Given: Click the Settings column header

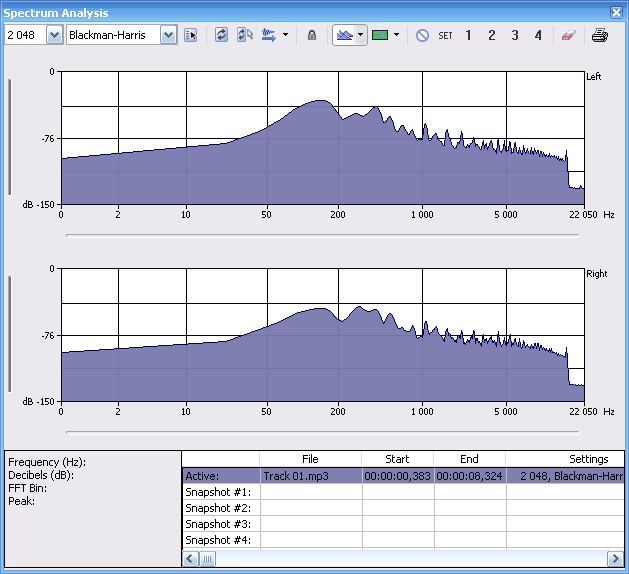Looking at the screenshot, I should coord(565,459).
